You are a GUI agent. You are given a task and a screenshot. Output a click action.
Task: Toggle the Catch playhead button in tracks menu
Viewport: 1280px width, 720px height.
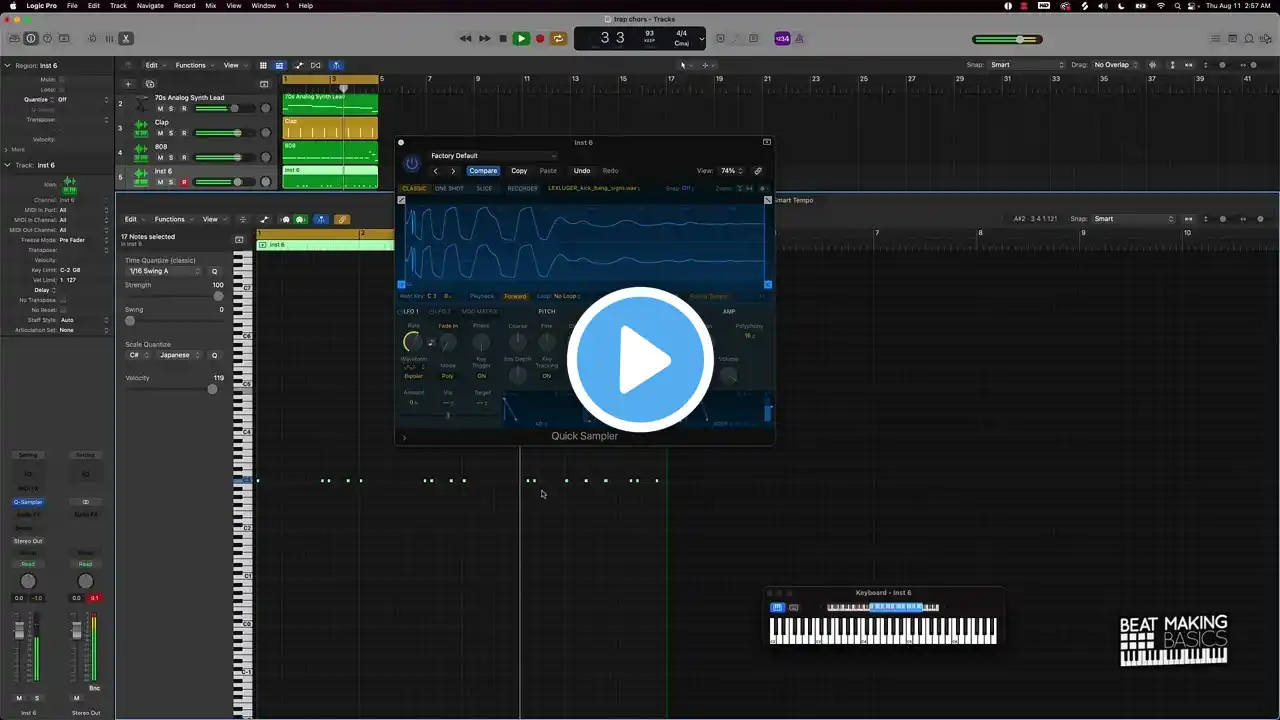click(336, 65)
